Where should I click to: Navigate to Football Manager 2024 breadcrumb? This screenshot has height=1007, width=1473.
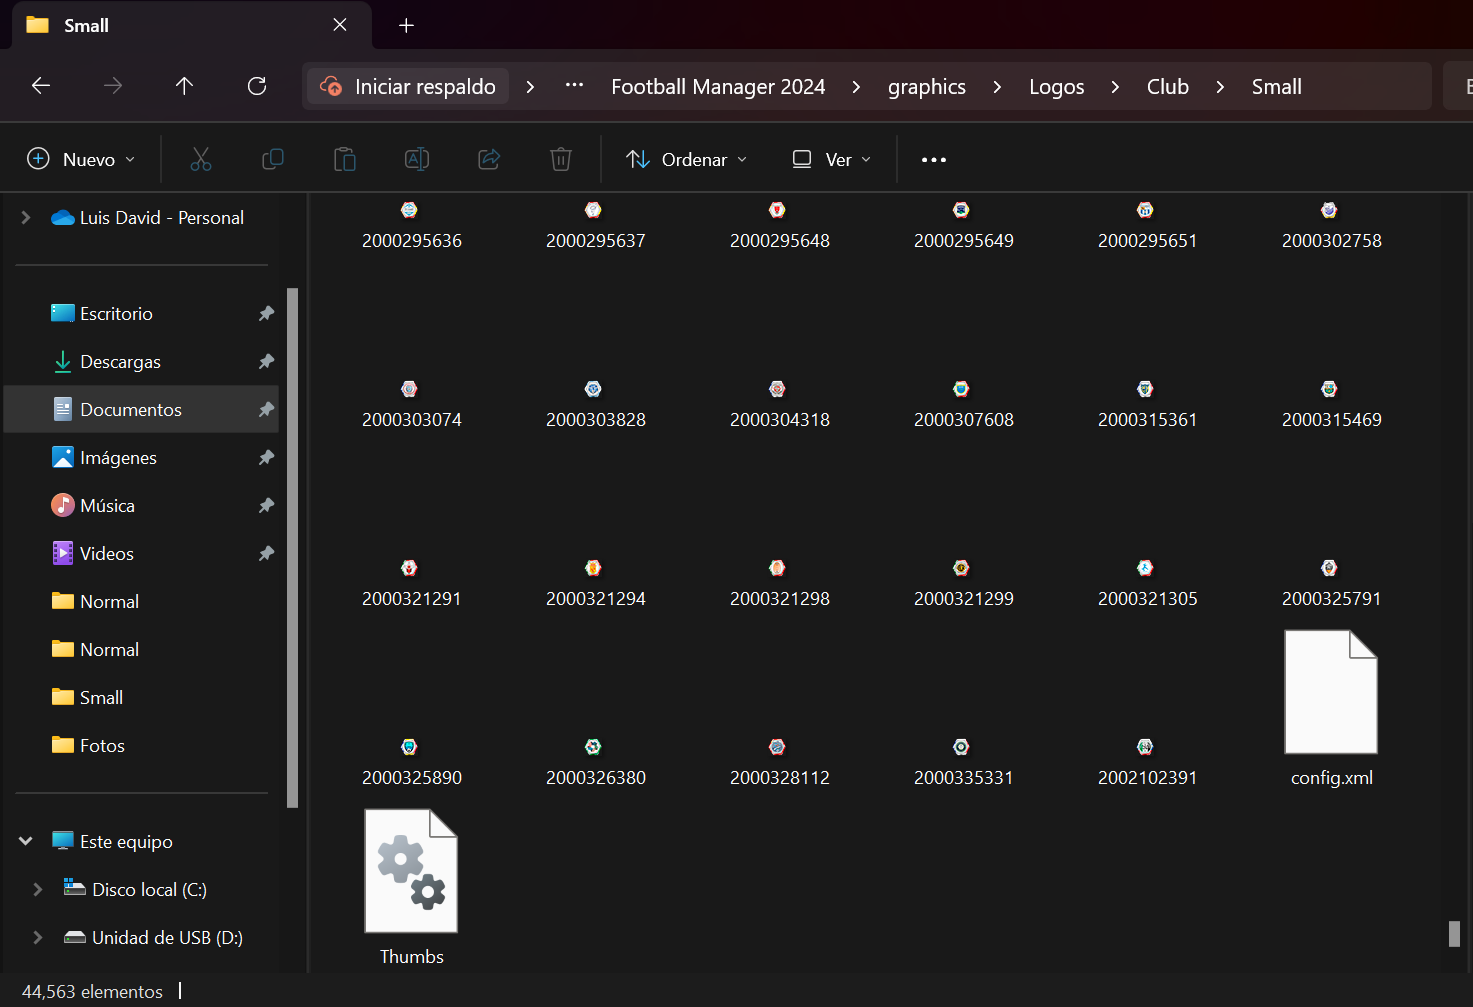[718, 86]
